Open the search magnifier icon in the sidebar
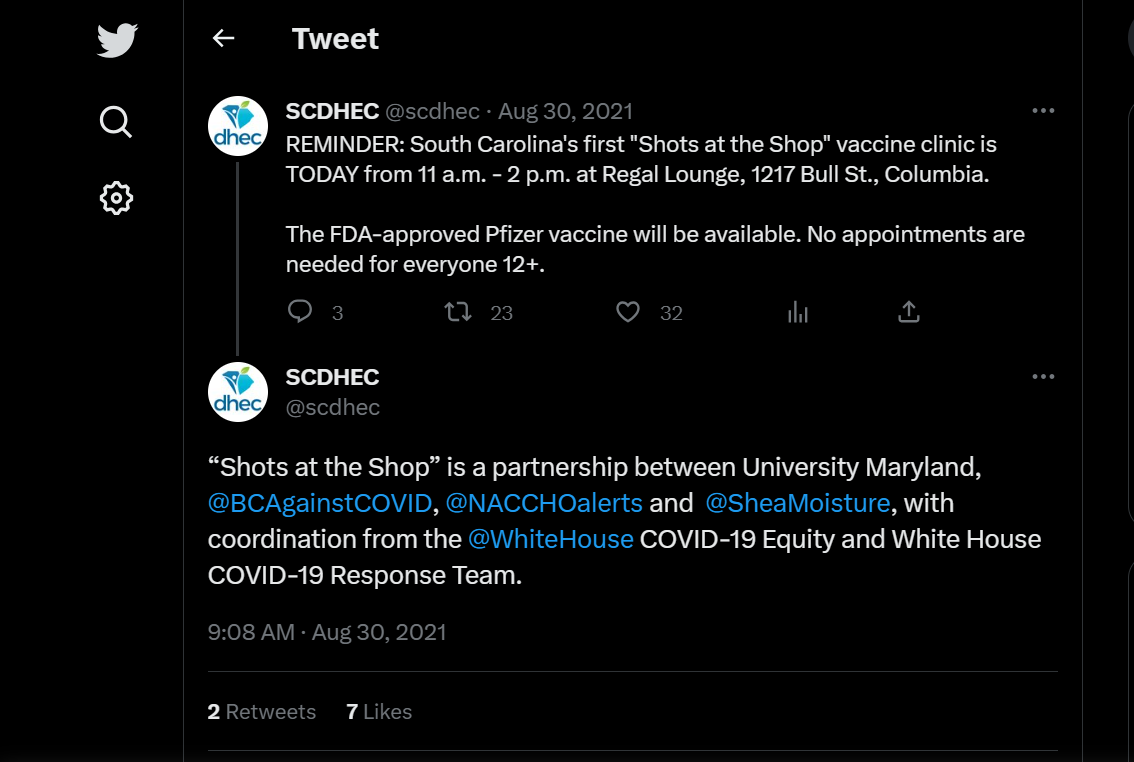1134x762 pixels. click(116, 121)
